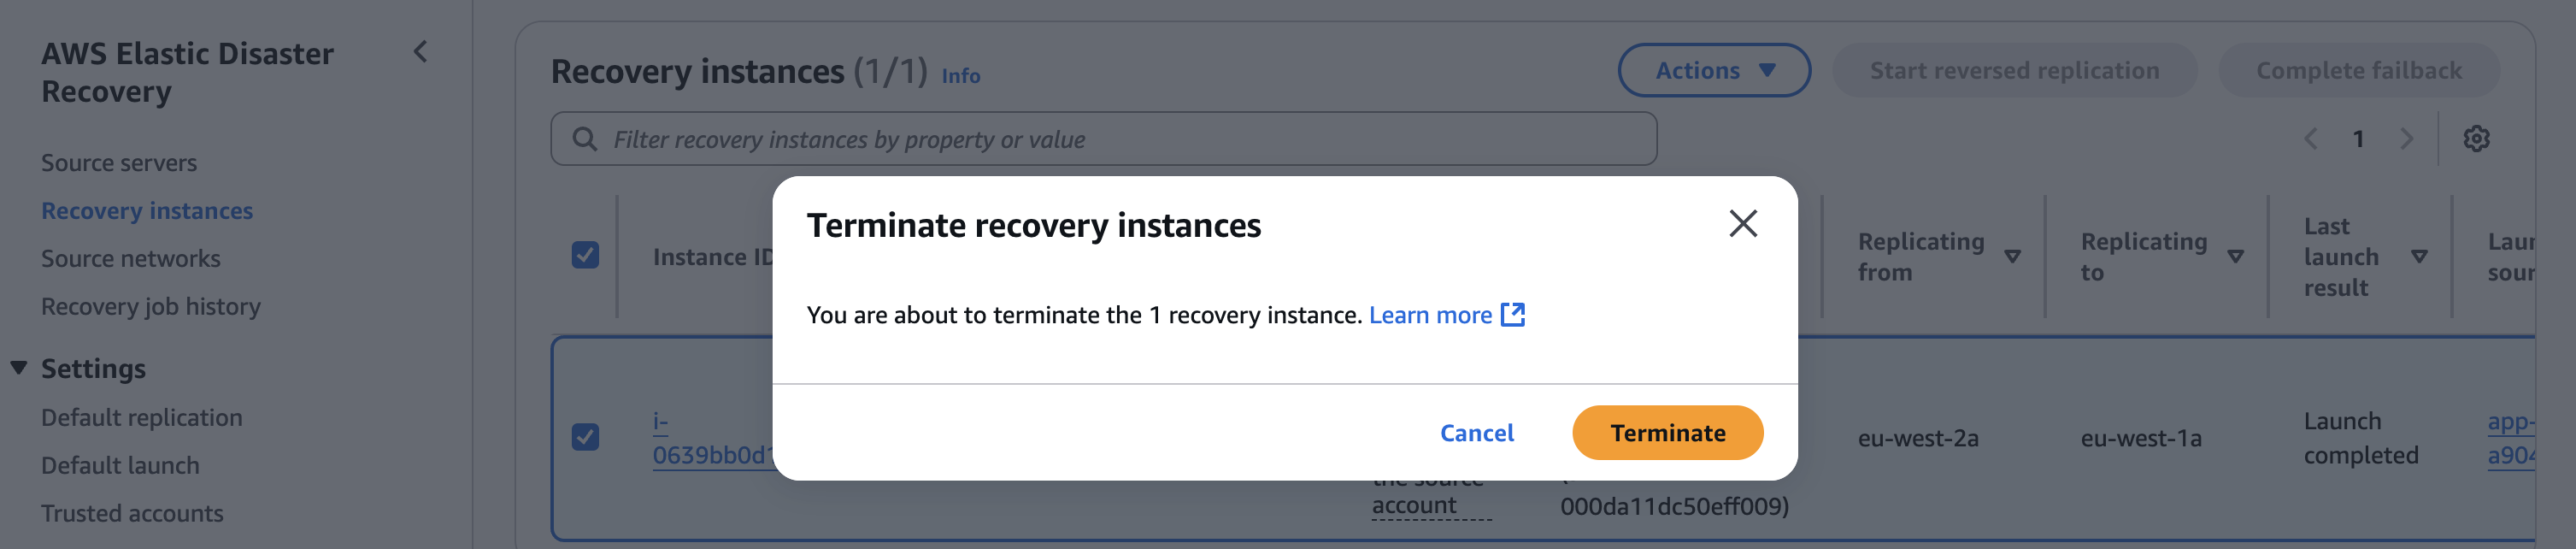Go to the next page of recovery instances
2576x549 pixels.
(x=2407, y=139)
